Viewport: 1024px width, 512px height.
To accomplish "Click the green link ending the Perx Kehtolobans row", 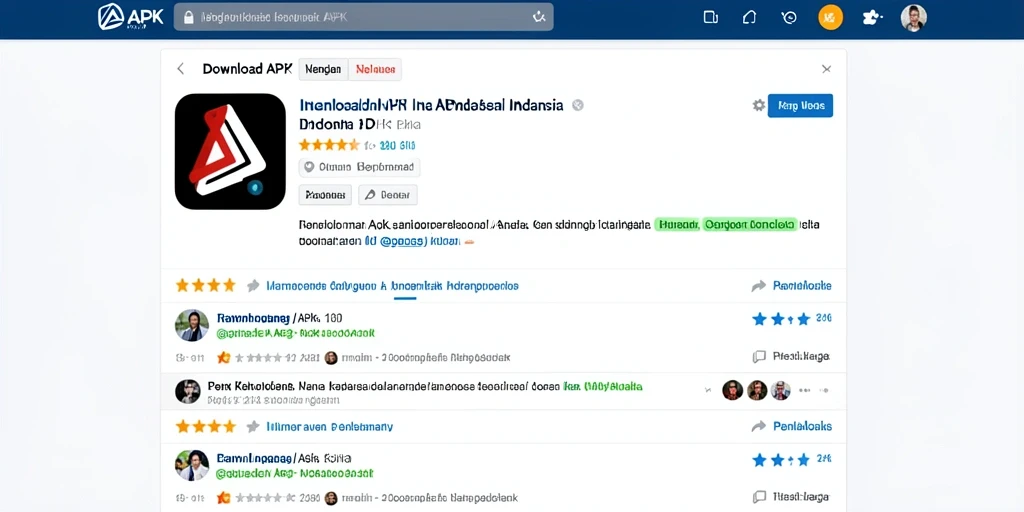I will click(602, 386).
